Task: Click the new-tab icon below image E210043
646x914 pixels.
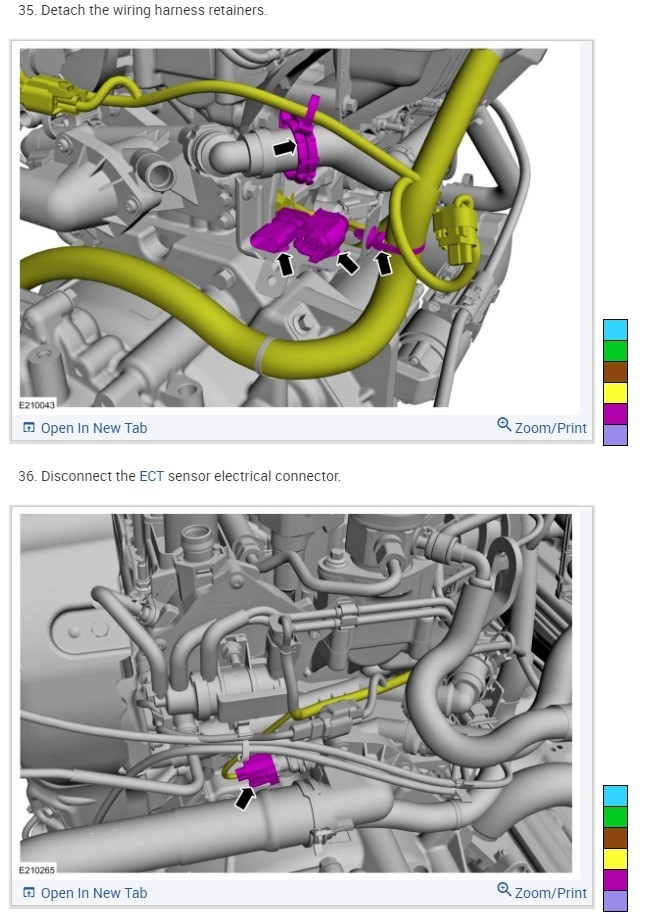Action: 29,428
